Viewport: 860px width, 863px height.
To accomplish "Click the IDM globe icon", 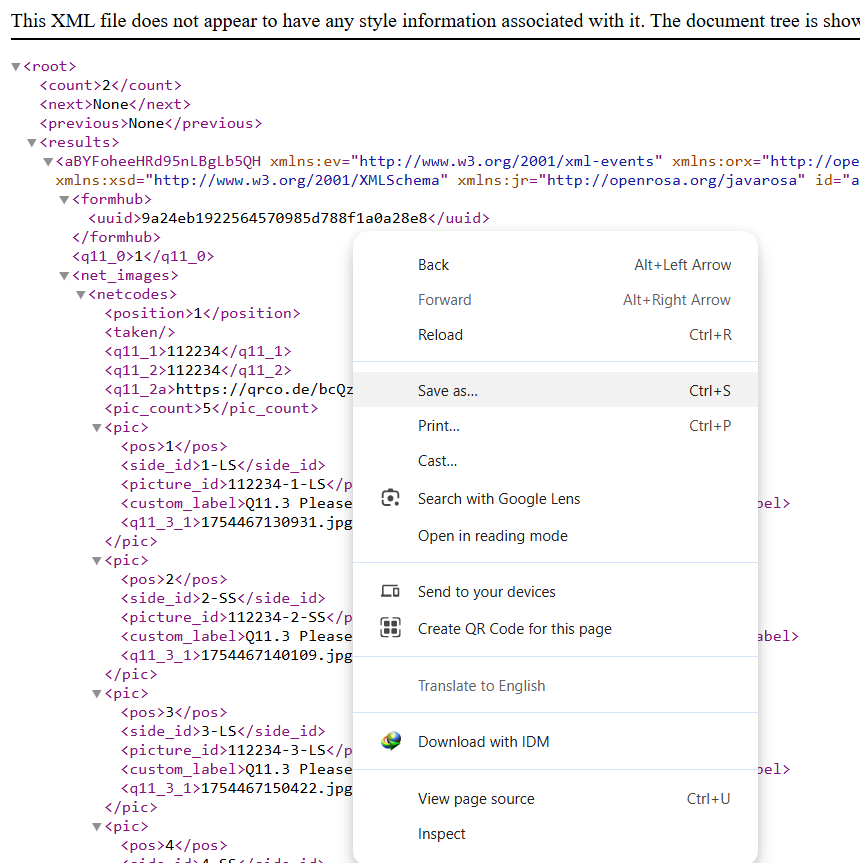I will click(x=391, y=741).
